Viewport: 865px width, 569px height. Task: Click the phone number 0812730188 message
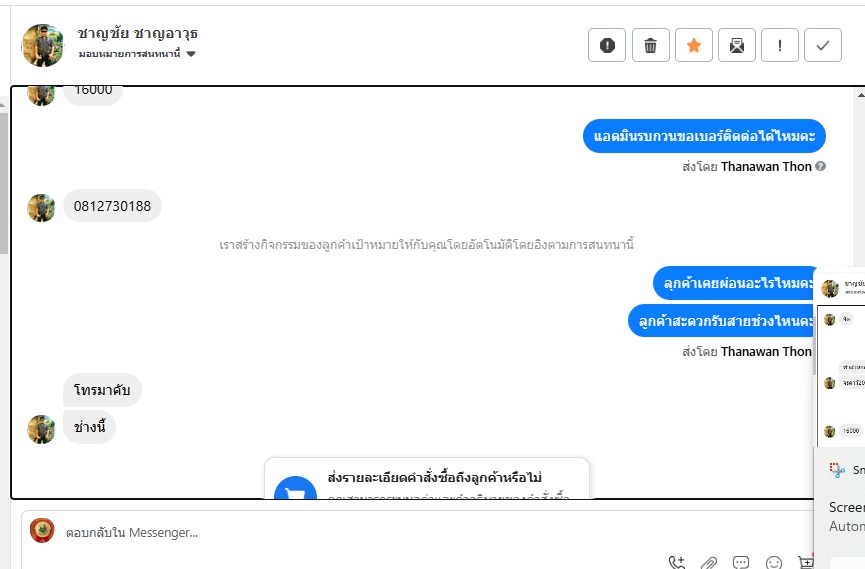113,206
